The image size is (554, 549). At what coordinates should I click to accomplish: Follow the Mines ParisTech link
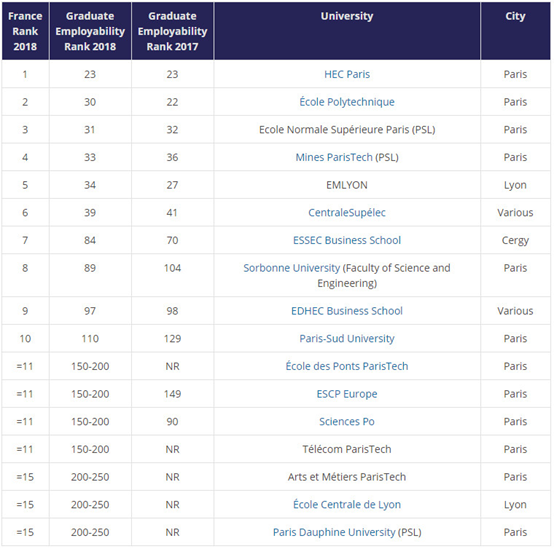[x=334, y=157]
